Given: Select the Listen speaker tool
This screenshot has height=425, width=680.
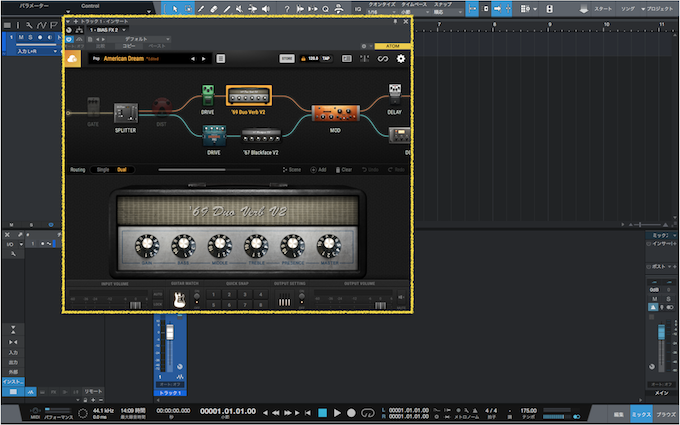Looking at the screenshot, I should click(266, 9).
